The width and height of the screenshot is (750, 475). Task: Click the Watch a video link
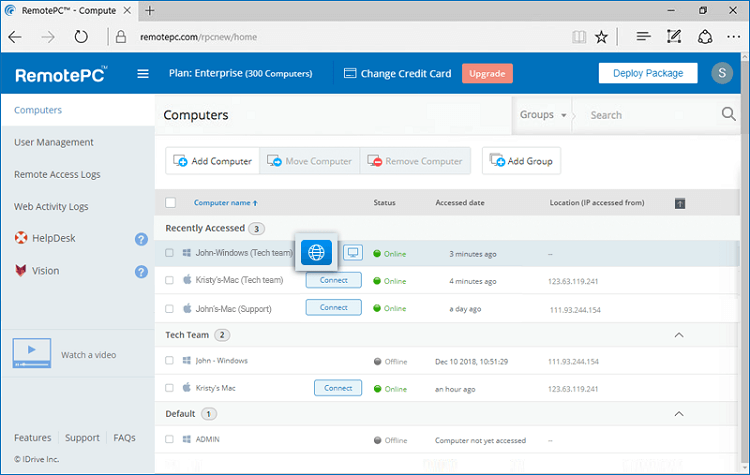88,355
